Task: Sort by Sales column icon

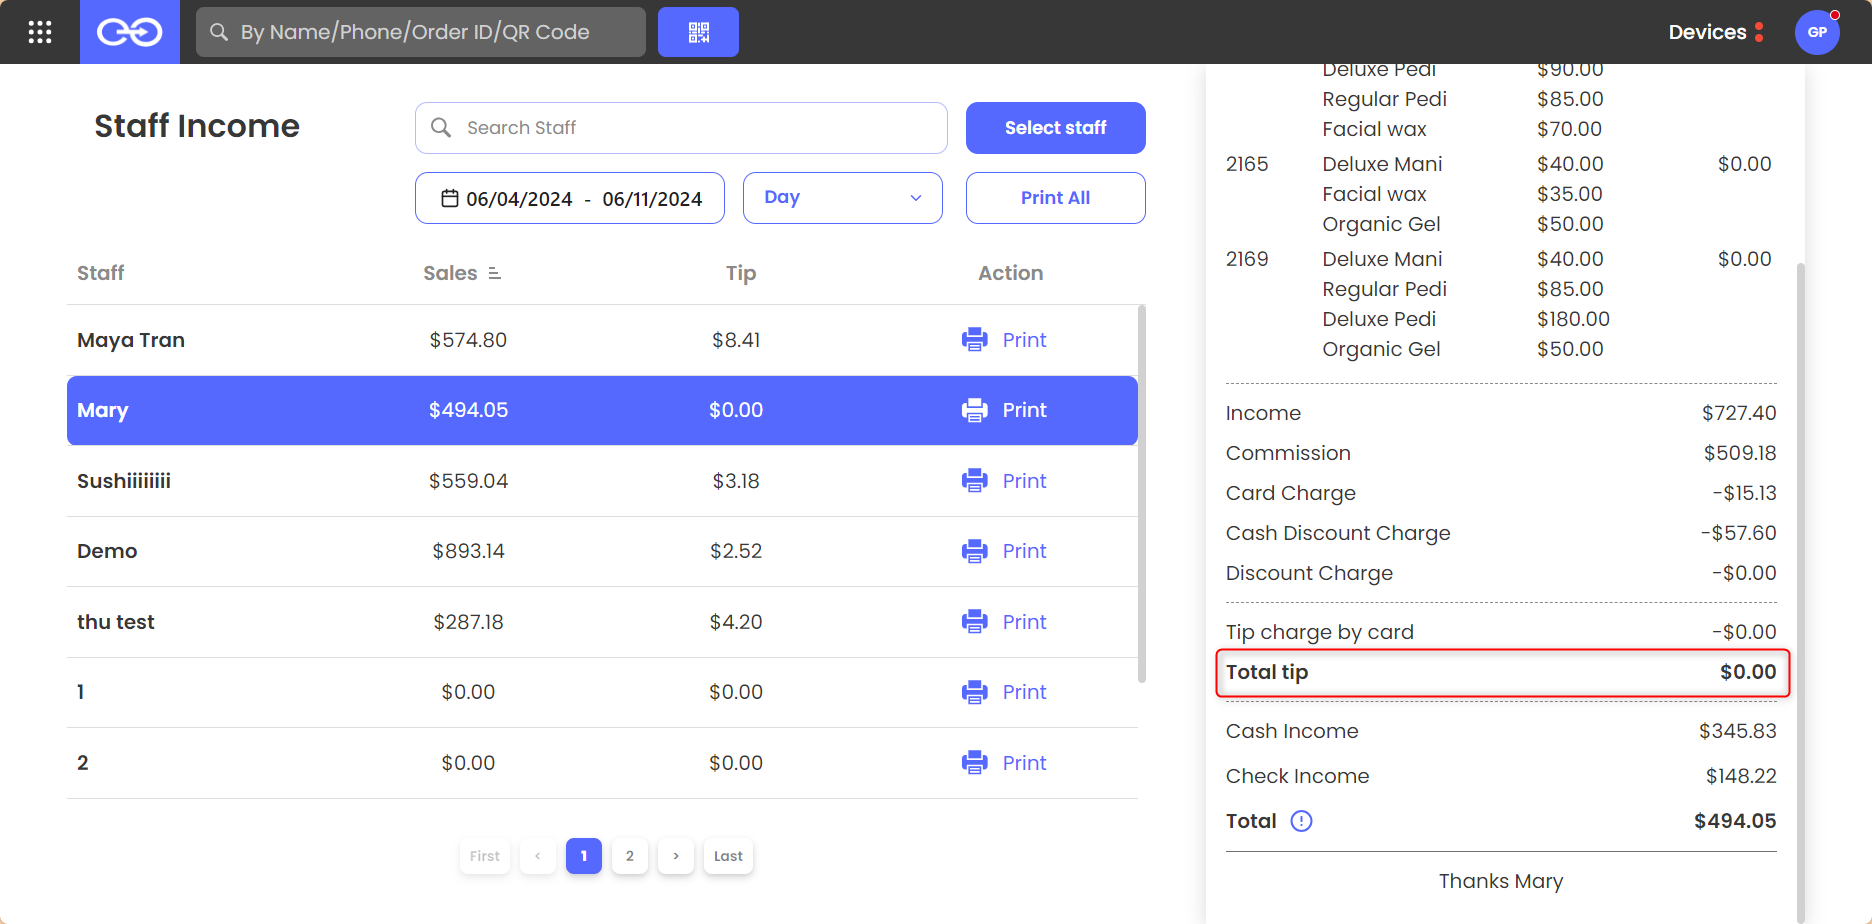Action: [494, 273]
